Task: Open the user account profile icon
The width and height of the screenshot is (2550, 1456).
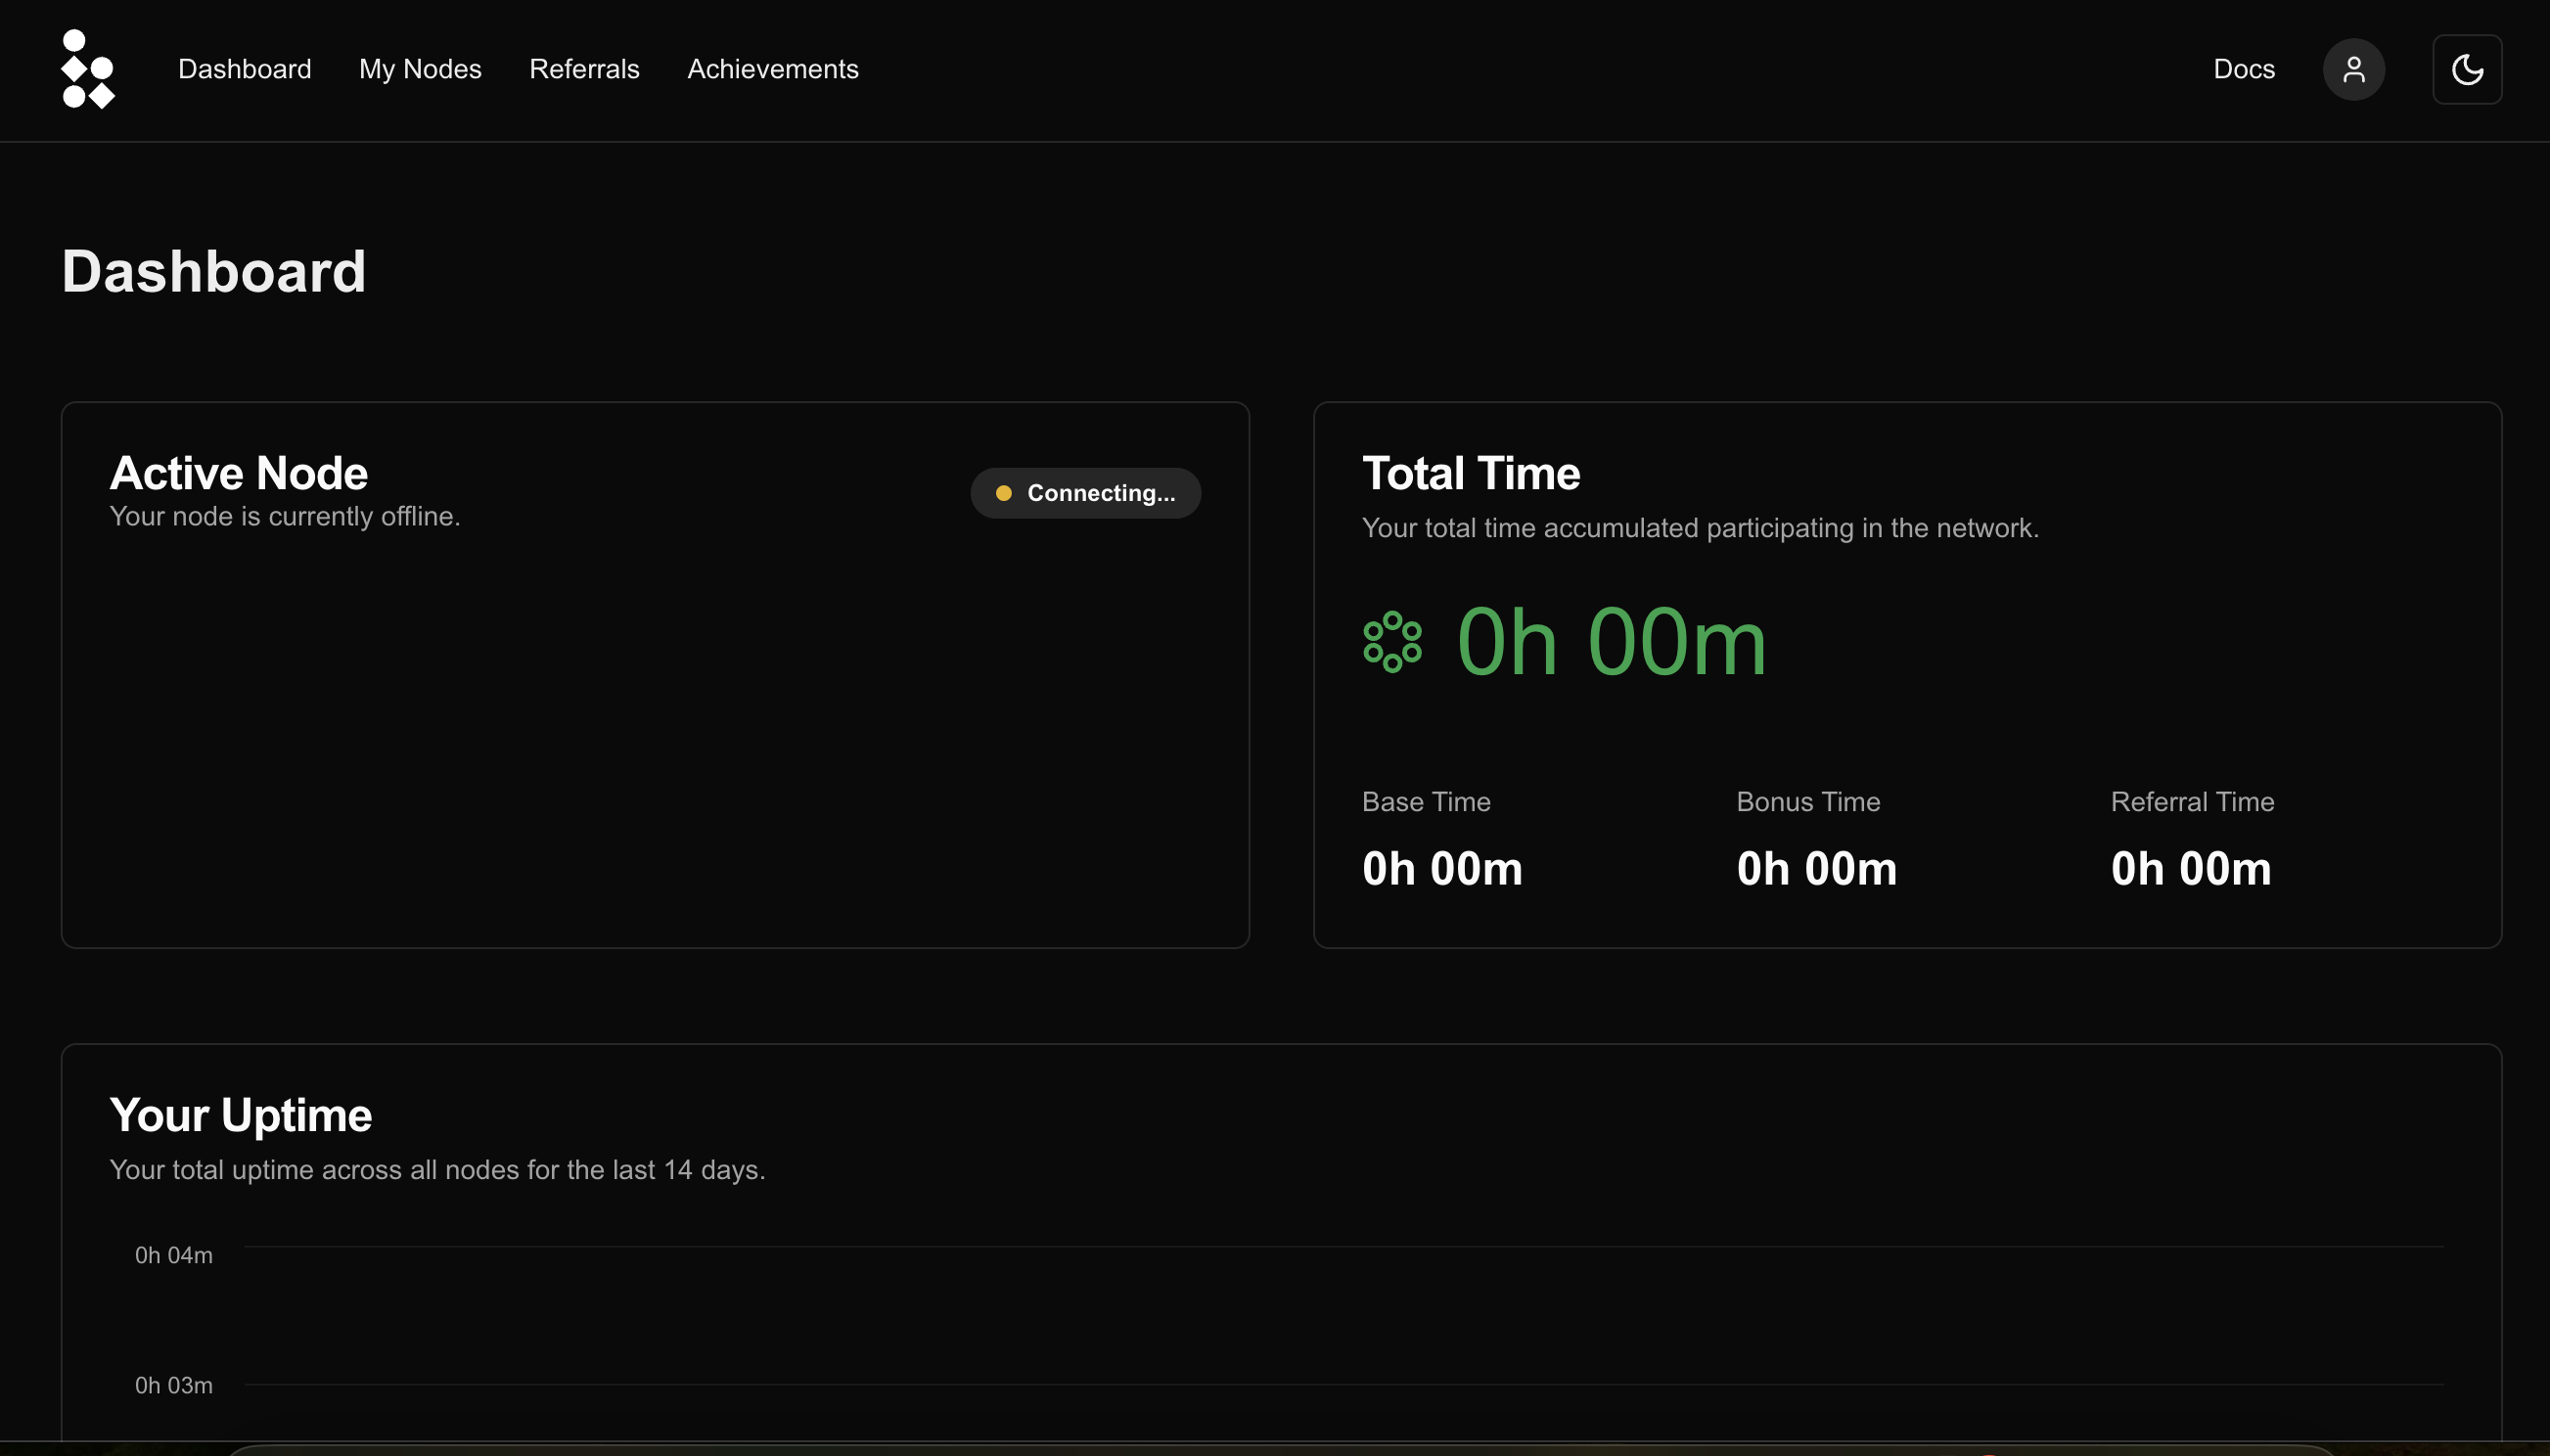Action: click(2353, 69)
